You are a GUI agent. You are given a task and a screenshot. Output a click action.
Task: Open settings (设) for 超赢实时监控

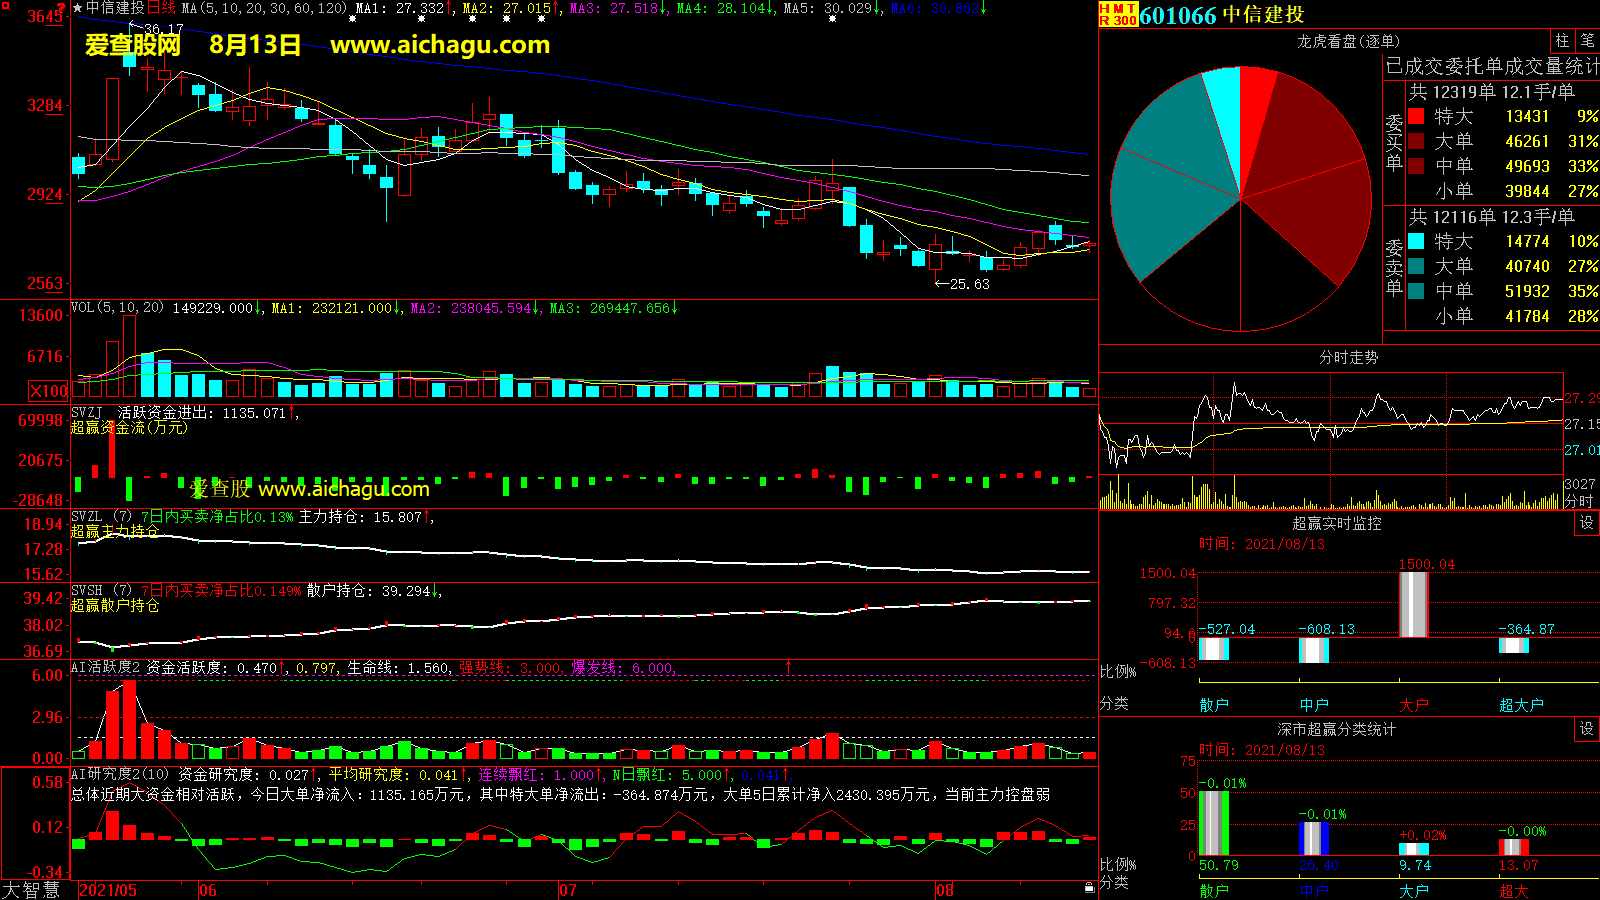click(1586, 523)
